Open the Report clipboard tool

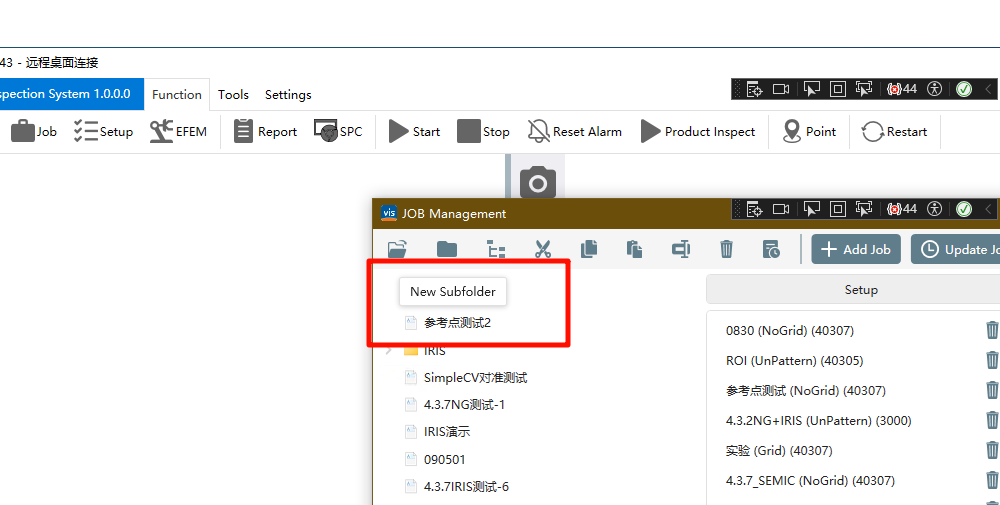[265, 131]
